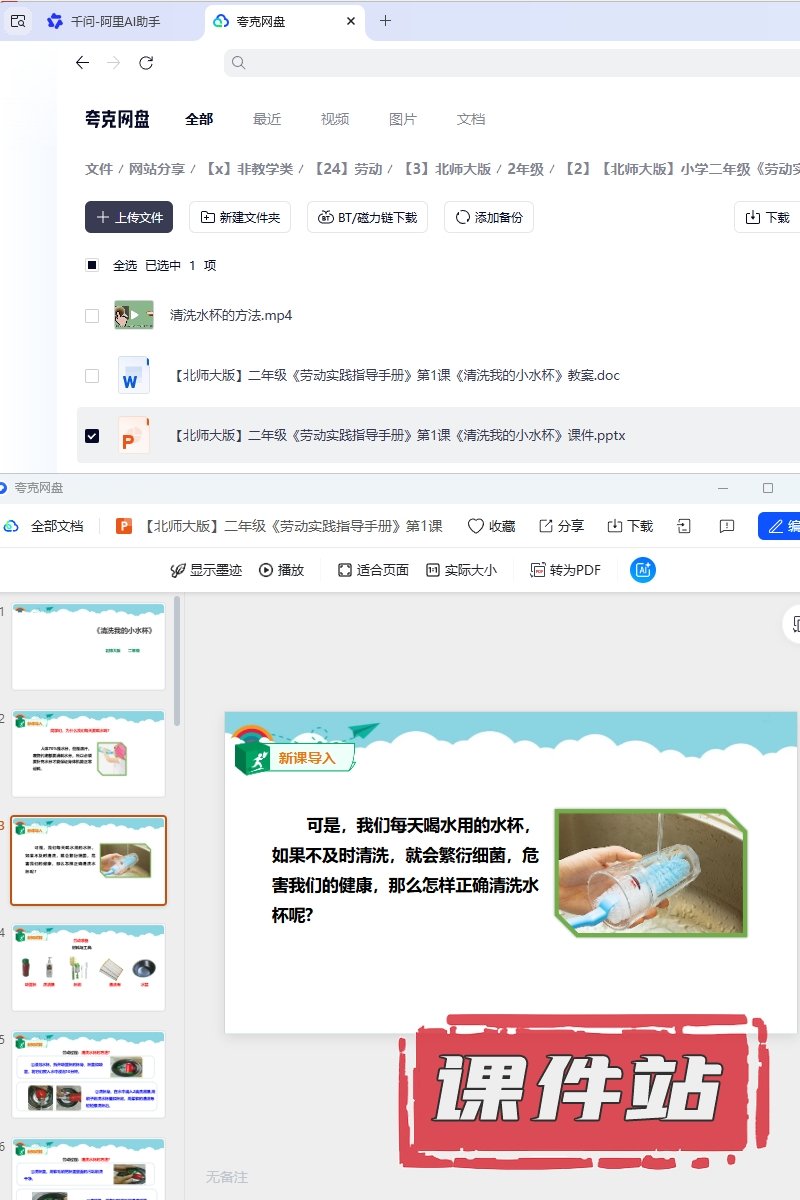Click 转为PDF convert button
This screenshot has height=1200, width=800.
[x=566, y=570]
